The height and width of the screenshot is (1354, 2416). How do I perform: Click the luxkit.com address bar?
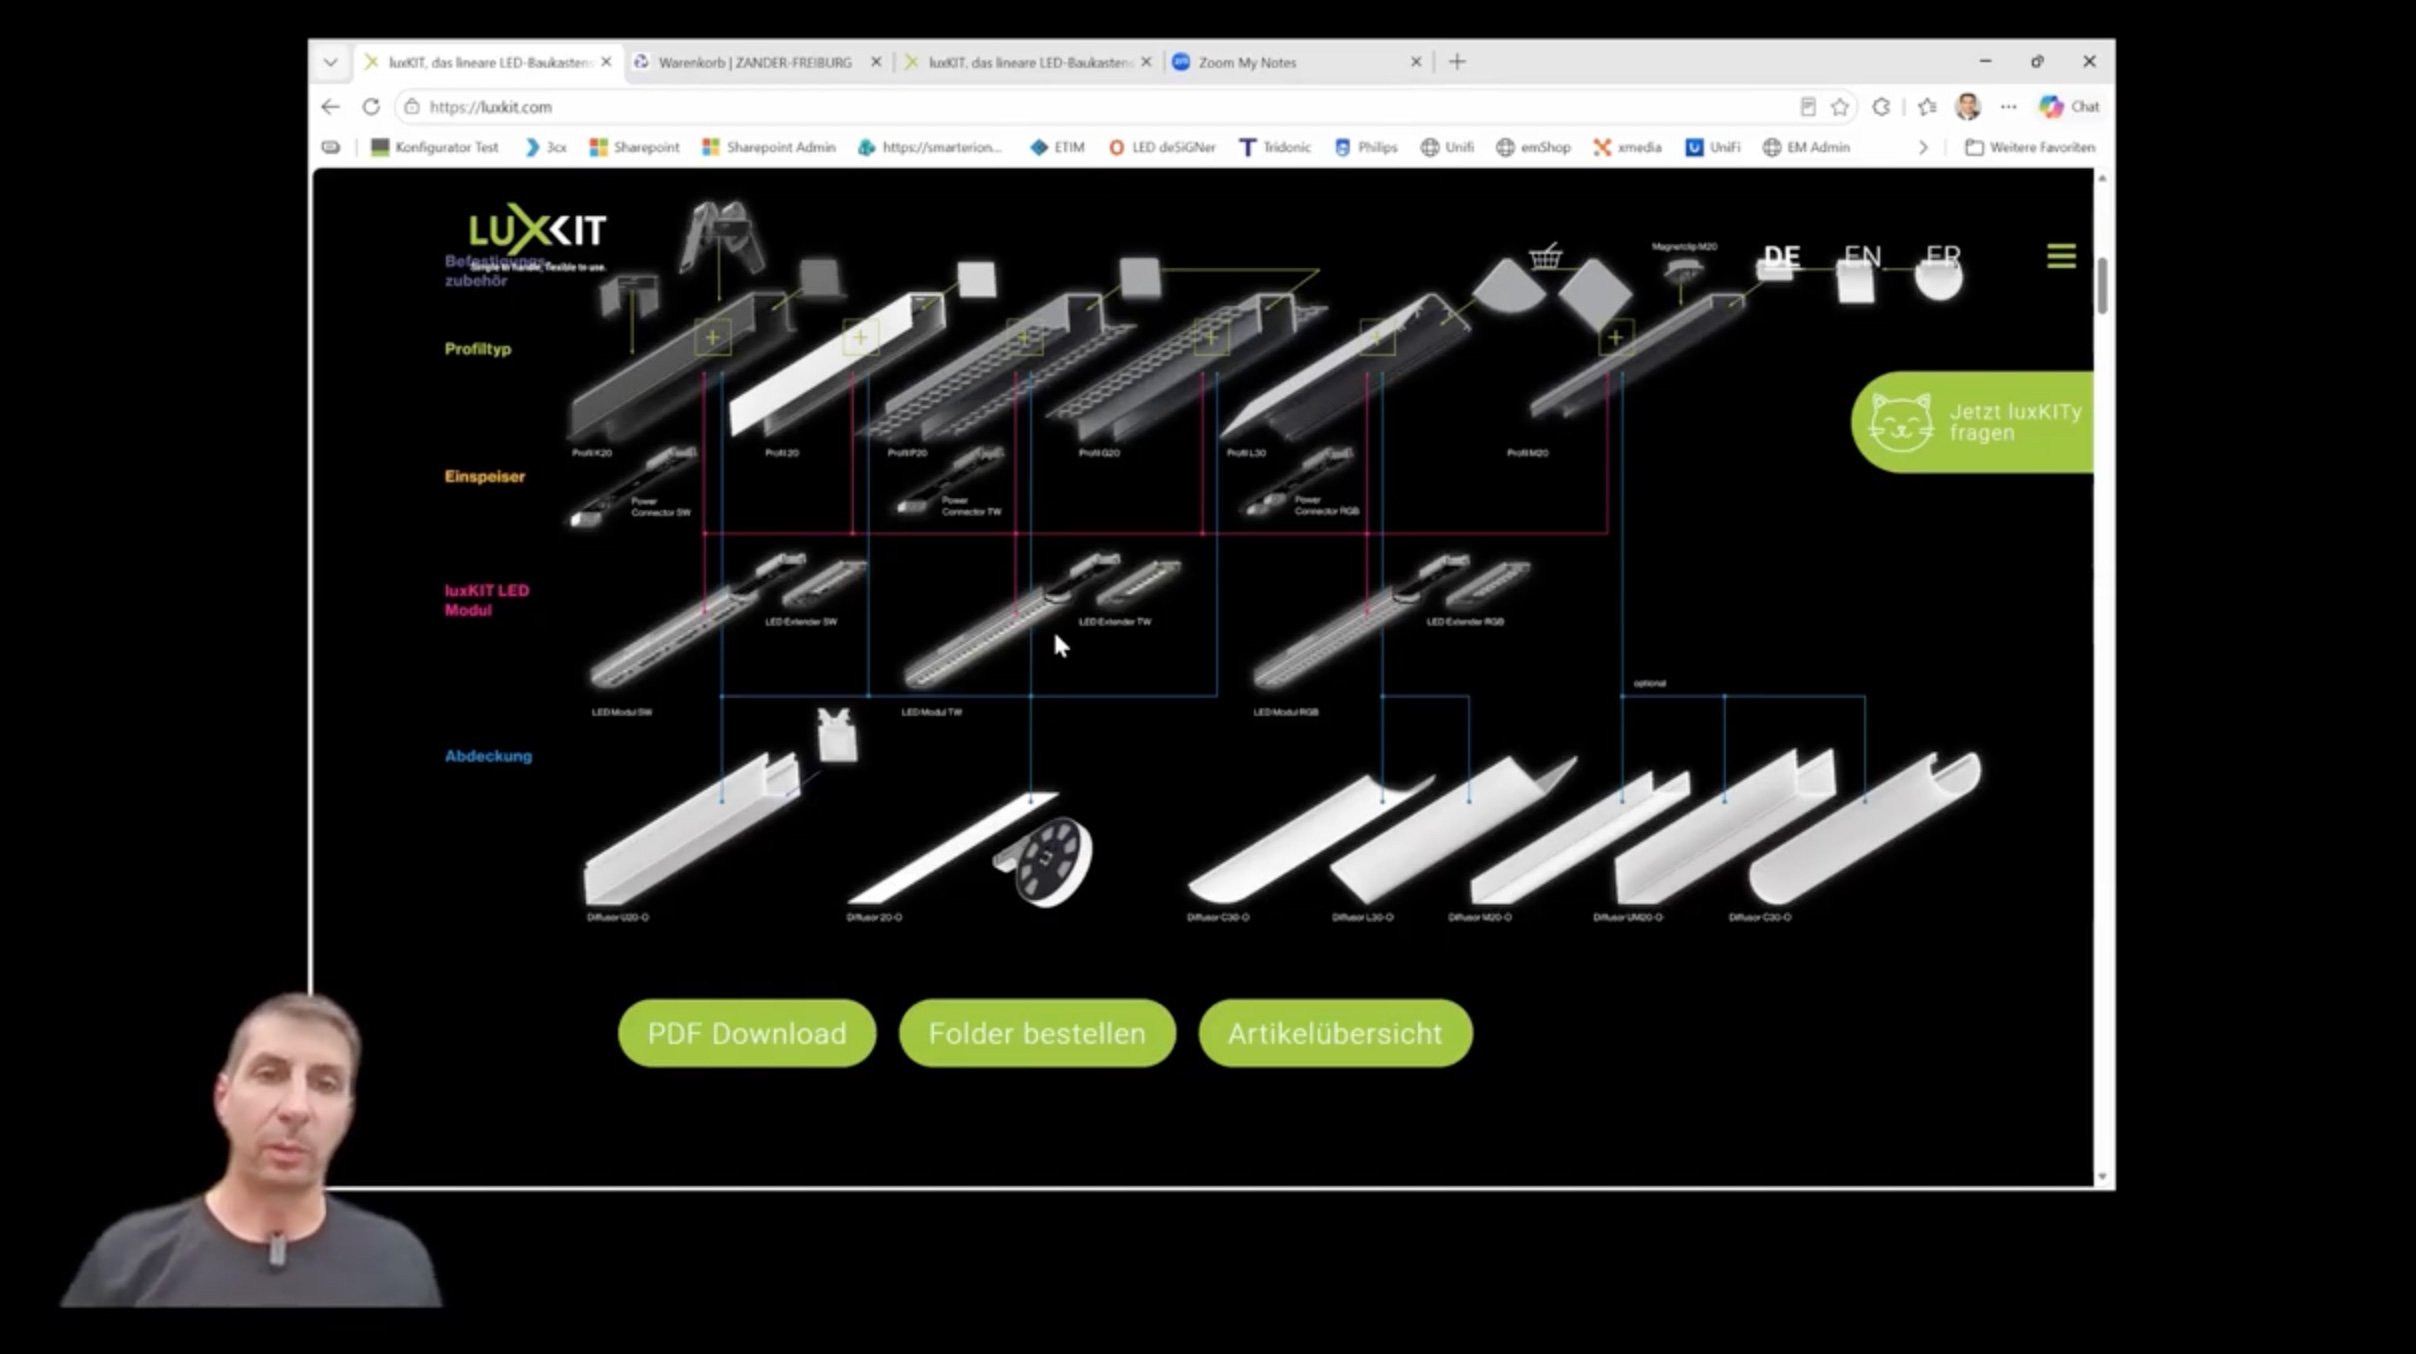click(x=1100, y=106)
